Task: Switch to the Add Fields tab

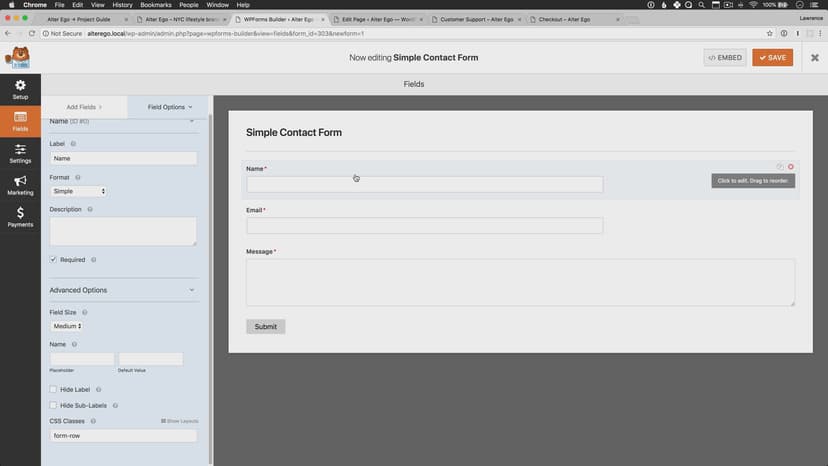Action: tap(84, 106)
